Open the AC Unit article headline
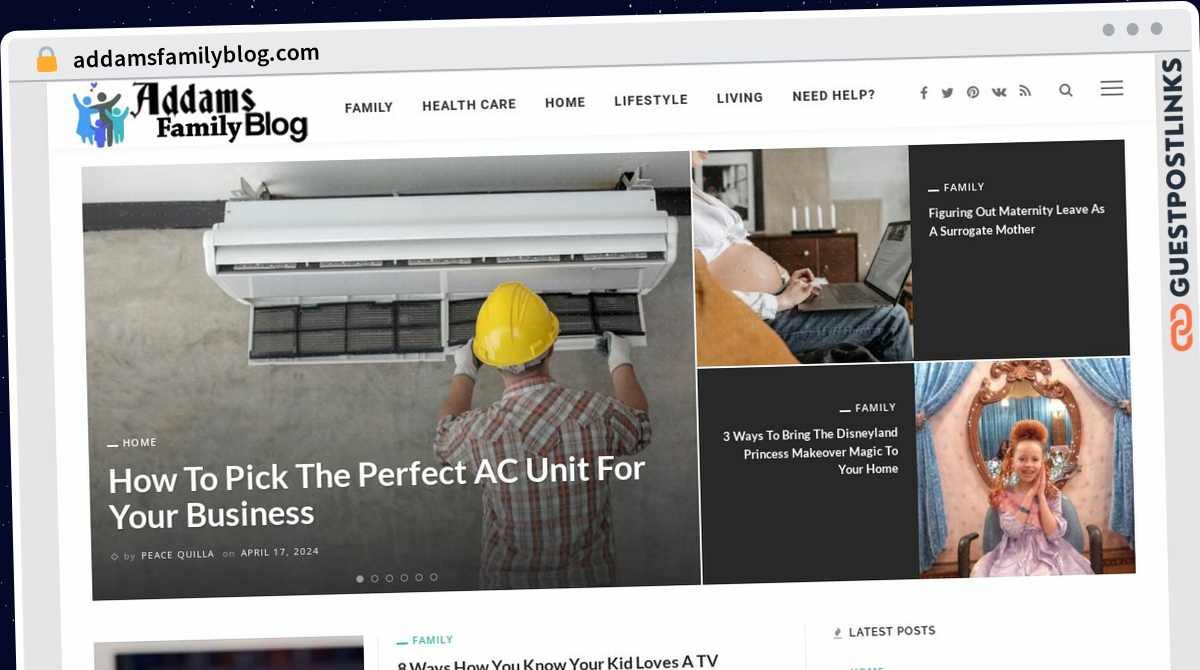1200x670 pixels. click(x=377, y=492)
